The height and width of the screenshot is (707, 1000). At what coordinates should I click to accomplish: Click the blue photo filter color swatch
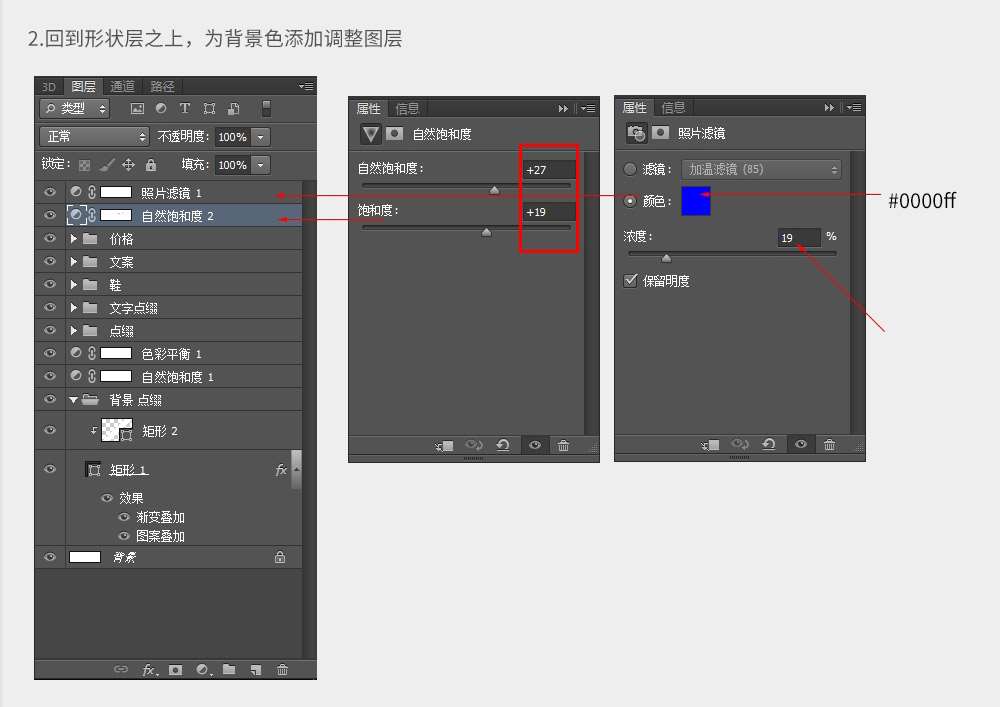696,201
